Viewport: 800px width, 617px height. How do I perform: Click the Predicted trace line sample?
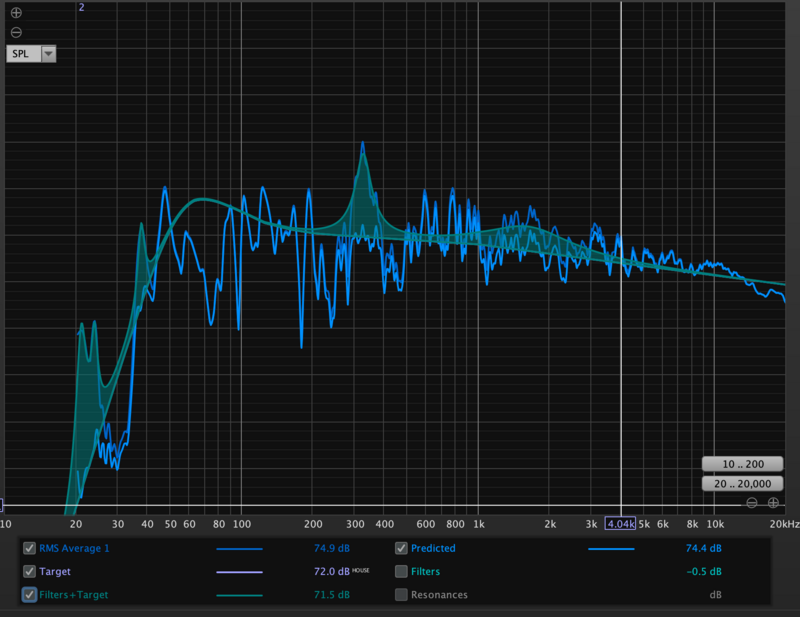611,549
